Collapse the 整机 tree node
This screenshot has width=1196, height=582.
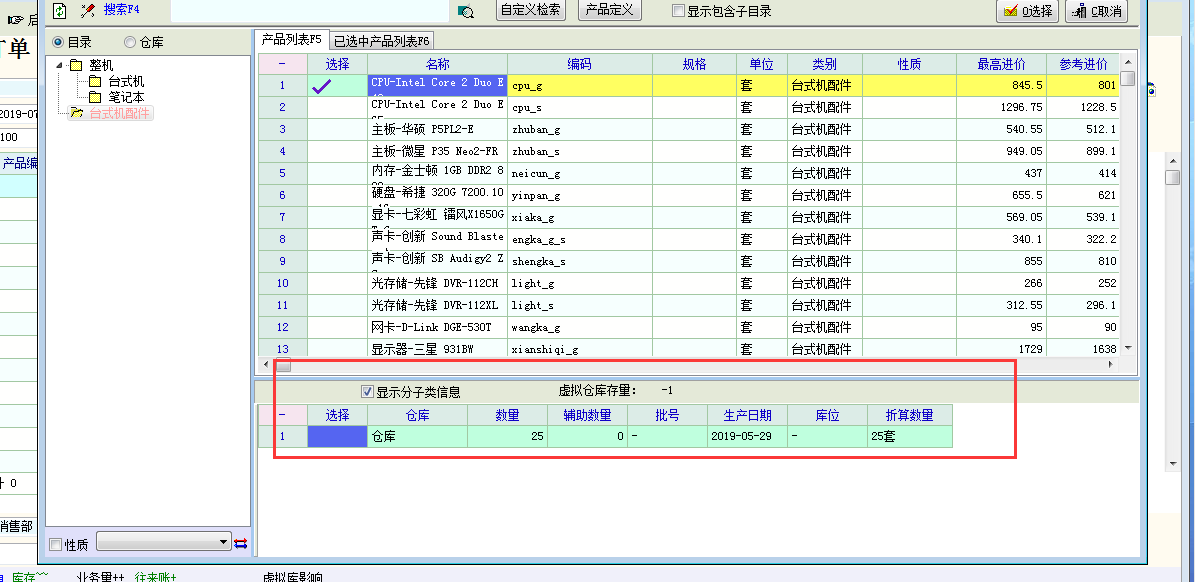pos(61,66)
